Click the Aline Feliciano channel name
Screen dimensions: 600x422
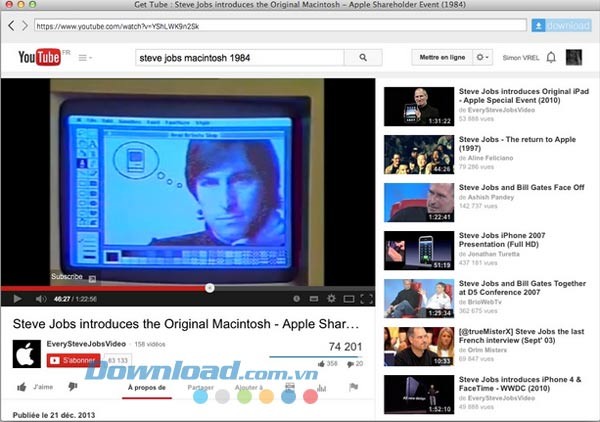pyautogui.click(x=490, y=158)
